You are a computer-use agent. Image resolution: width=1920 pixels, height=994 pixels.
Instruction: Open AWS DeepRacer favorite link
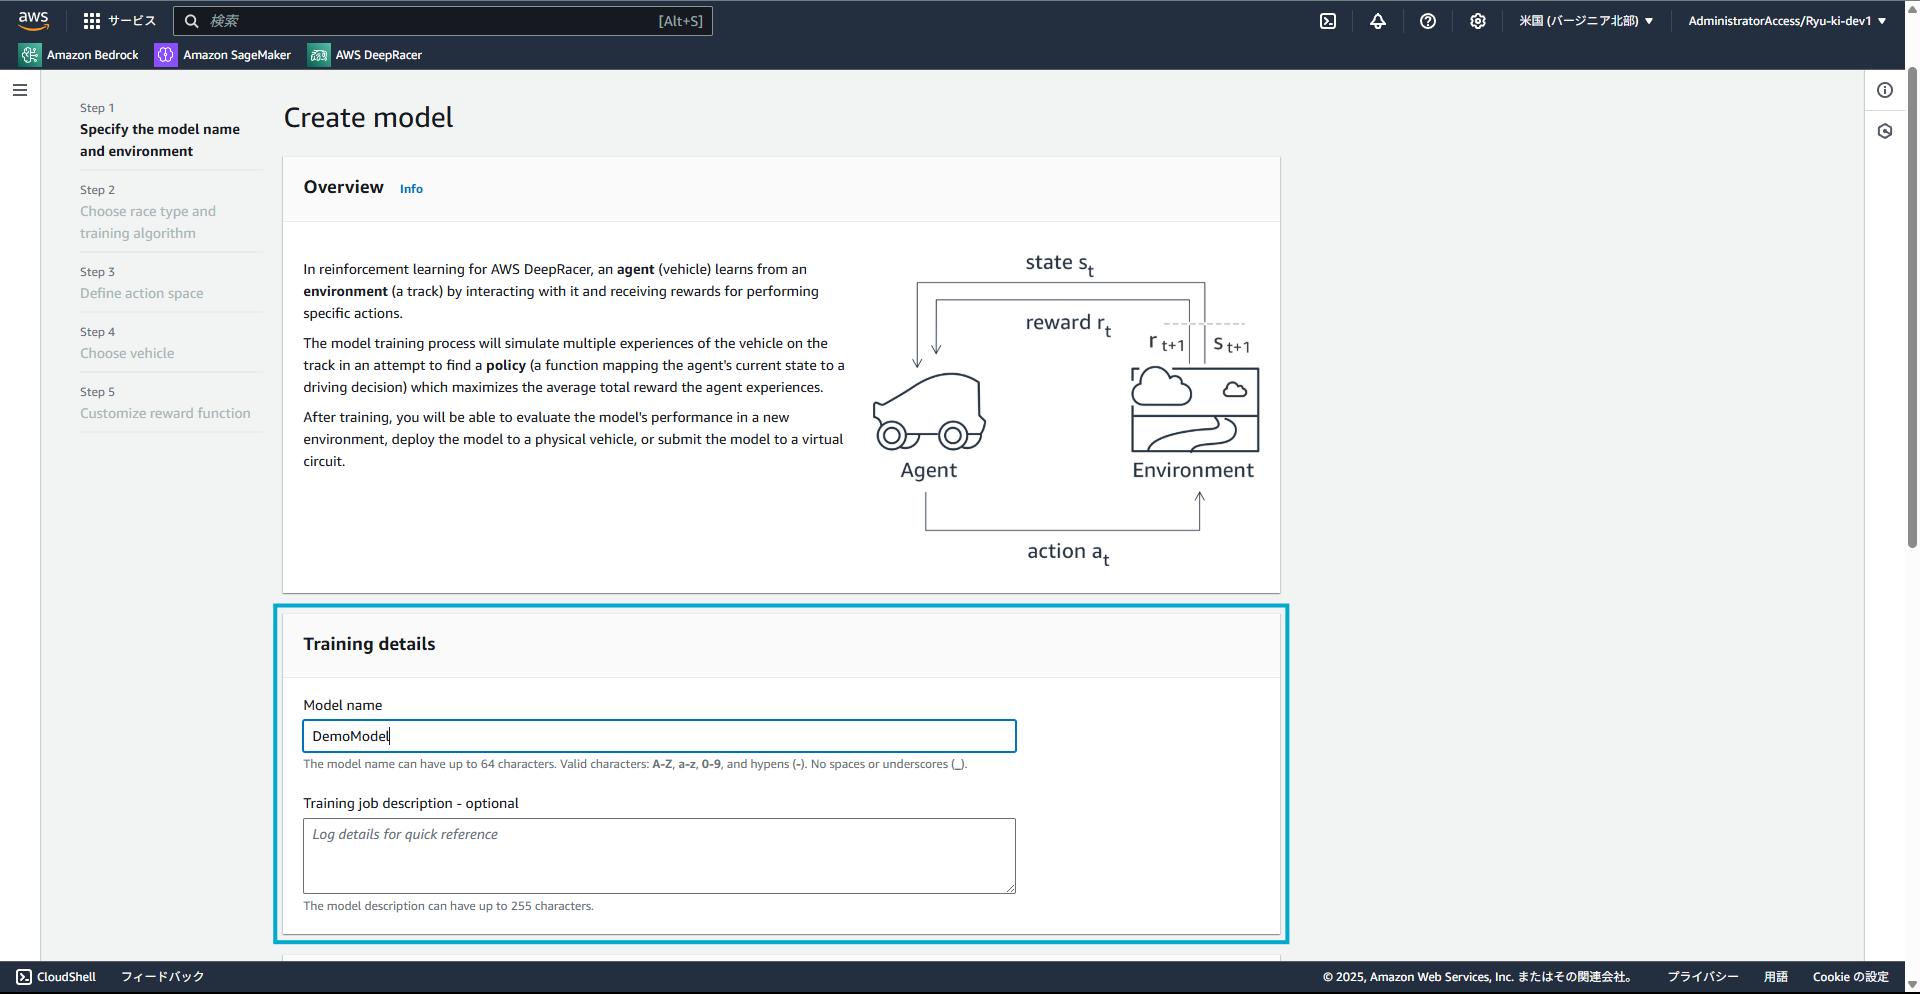(365, 55)
